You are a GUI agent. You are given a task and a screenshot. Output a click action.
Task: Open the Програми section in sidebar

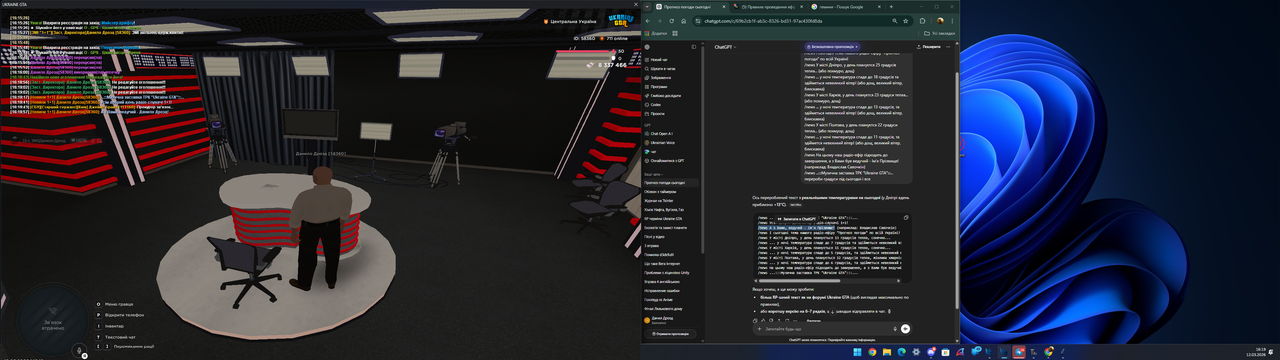pos(672,86)
